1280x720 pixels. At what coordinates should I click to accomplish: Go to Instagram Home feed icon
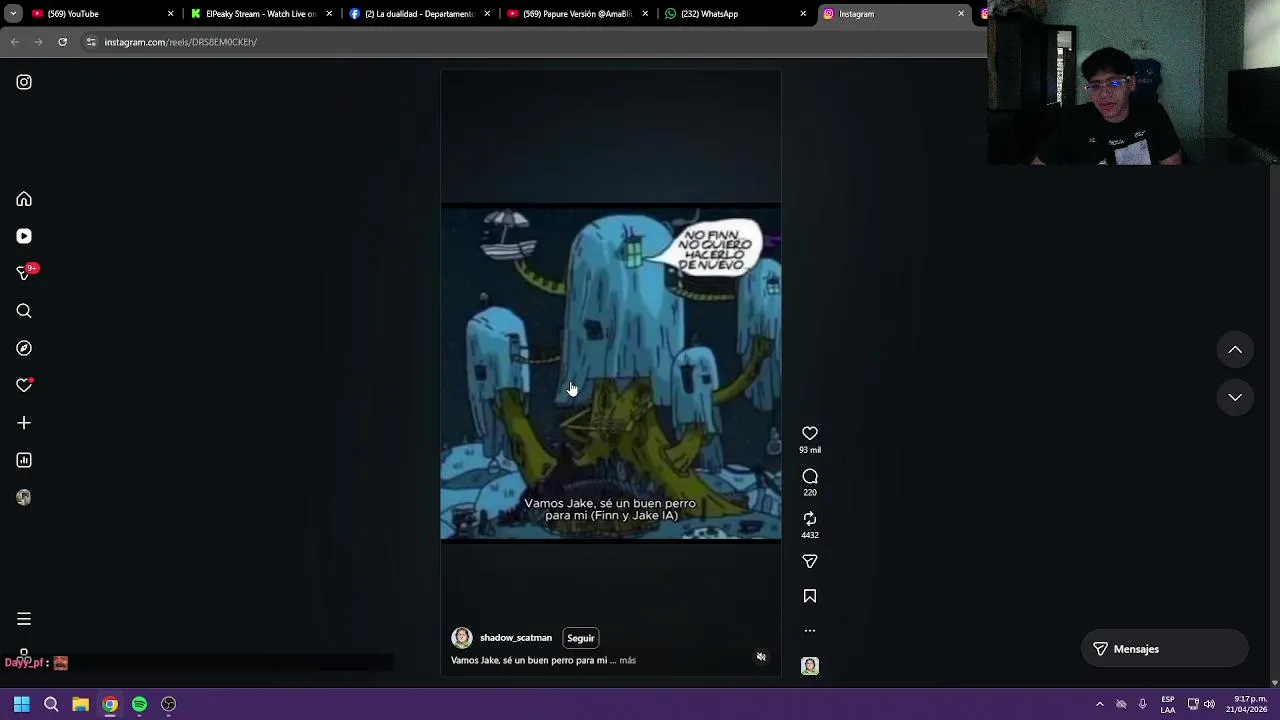(x=24, y=199)
